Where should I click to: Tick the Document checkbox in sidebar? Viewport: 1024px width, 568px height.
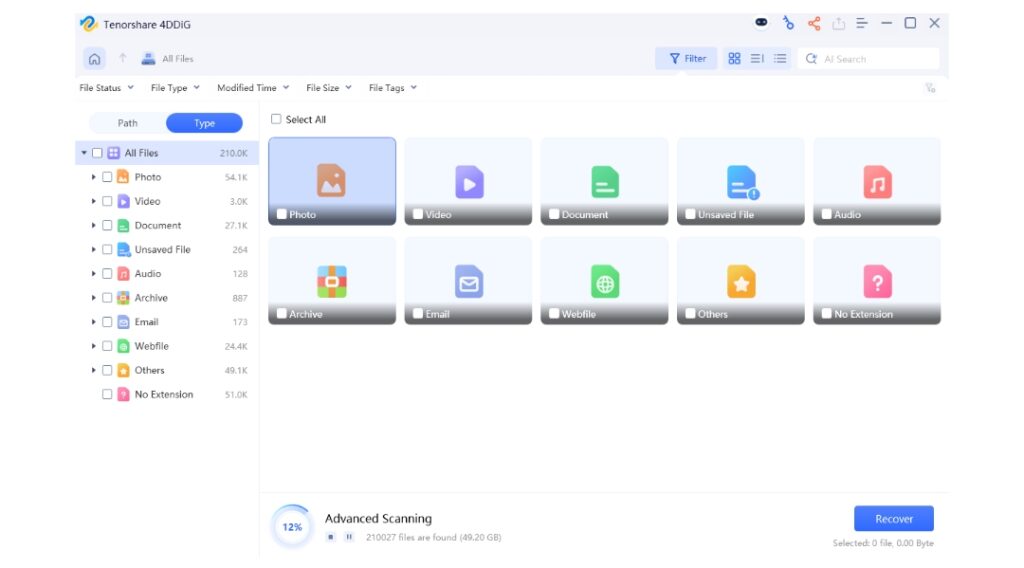[x=107, y=225]
